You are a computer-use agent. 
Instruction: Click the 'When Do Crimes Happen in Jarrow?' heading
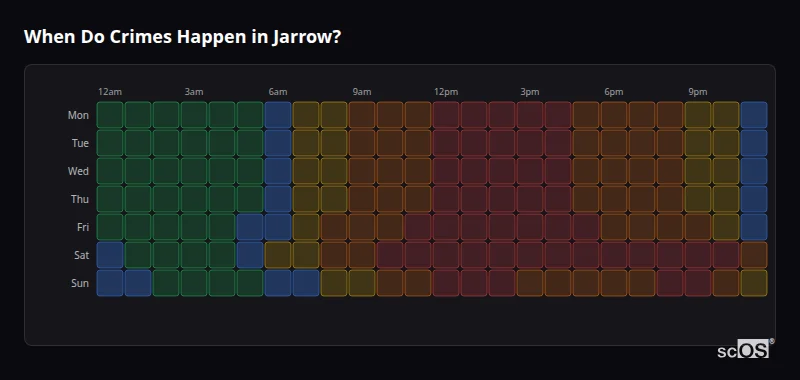(182, 37)
